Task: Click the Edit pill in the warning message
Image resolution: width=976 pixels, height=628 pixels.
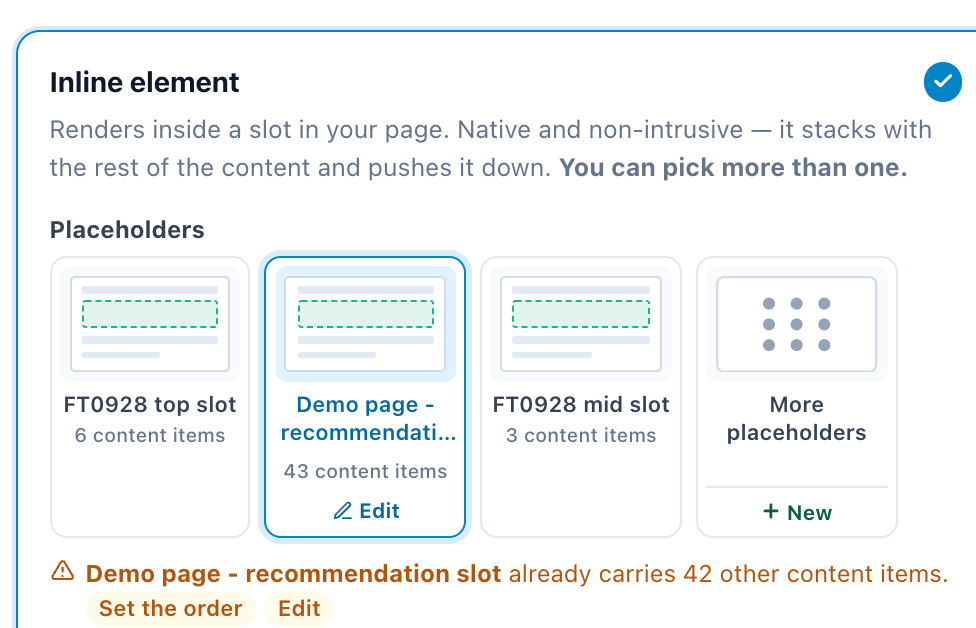Action: 299,608
